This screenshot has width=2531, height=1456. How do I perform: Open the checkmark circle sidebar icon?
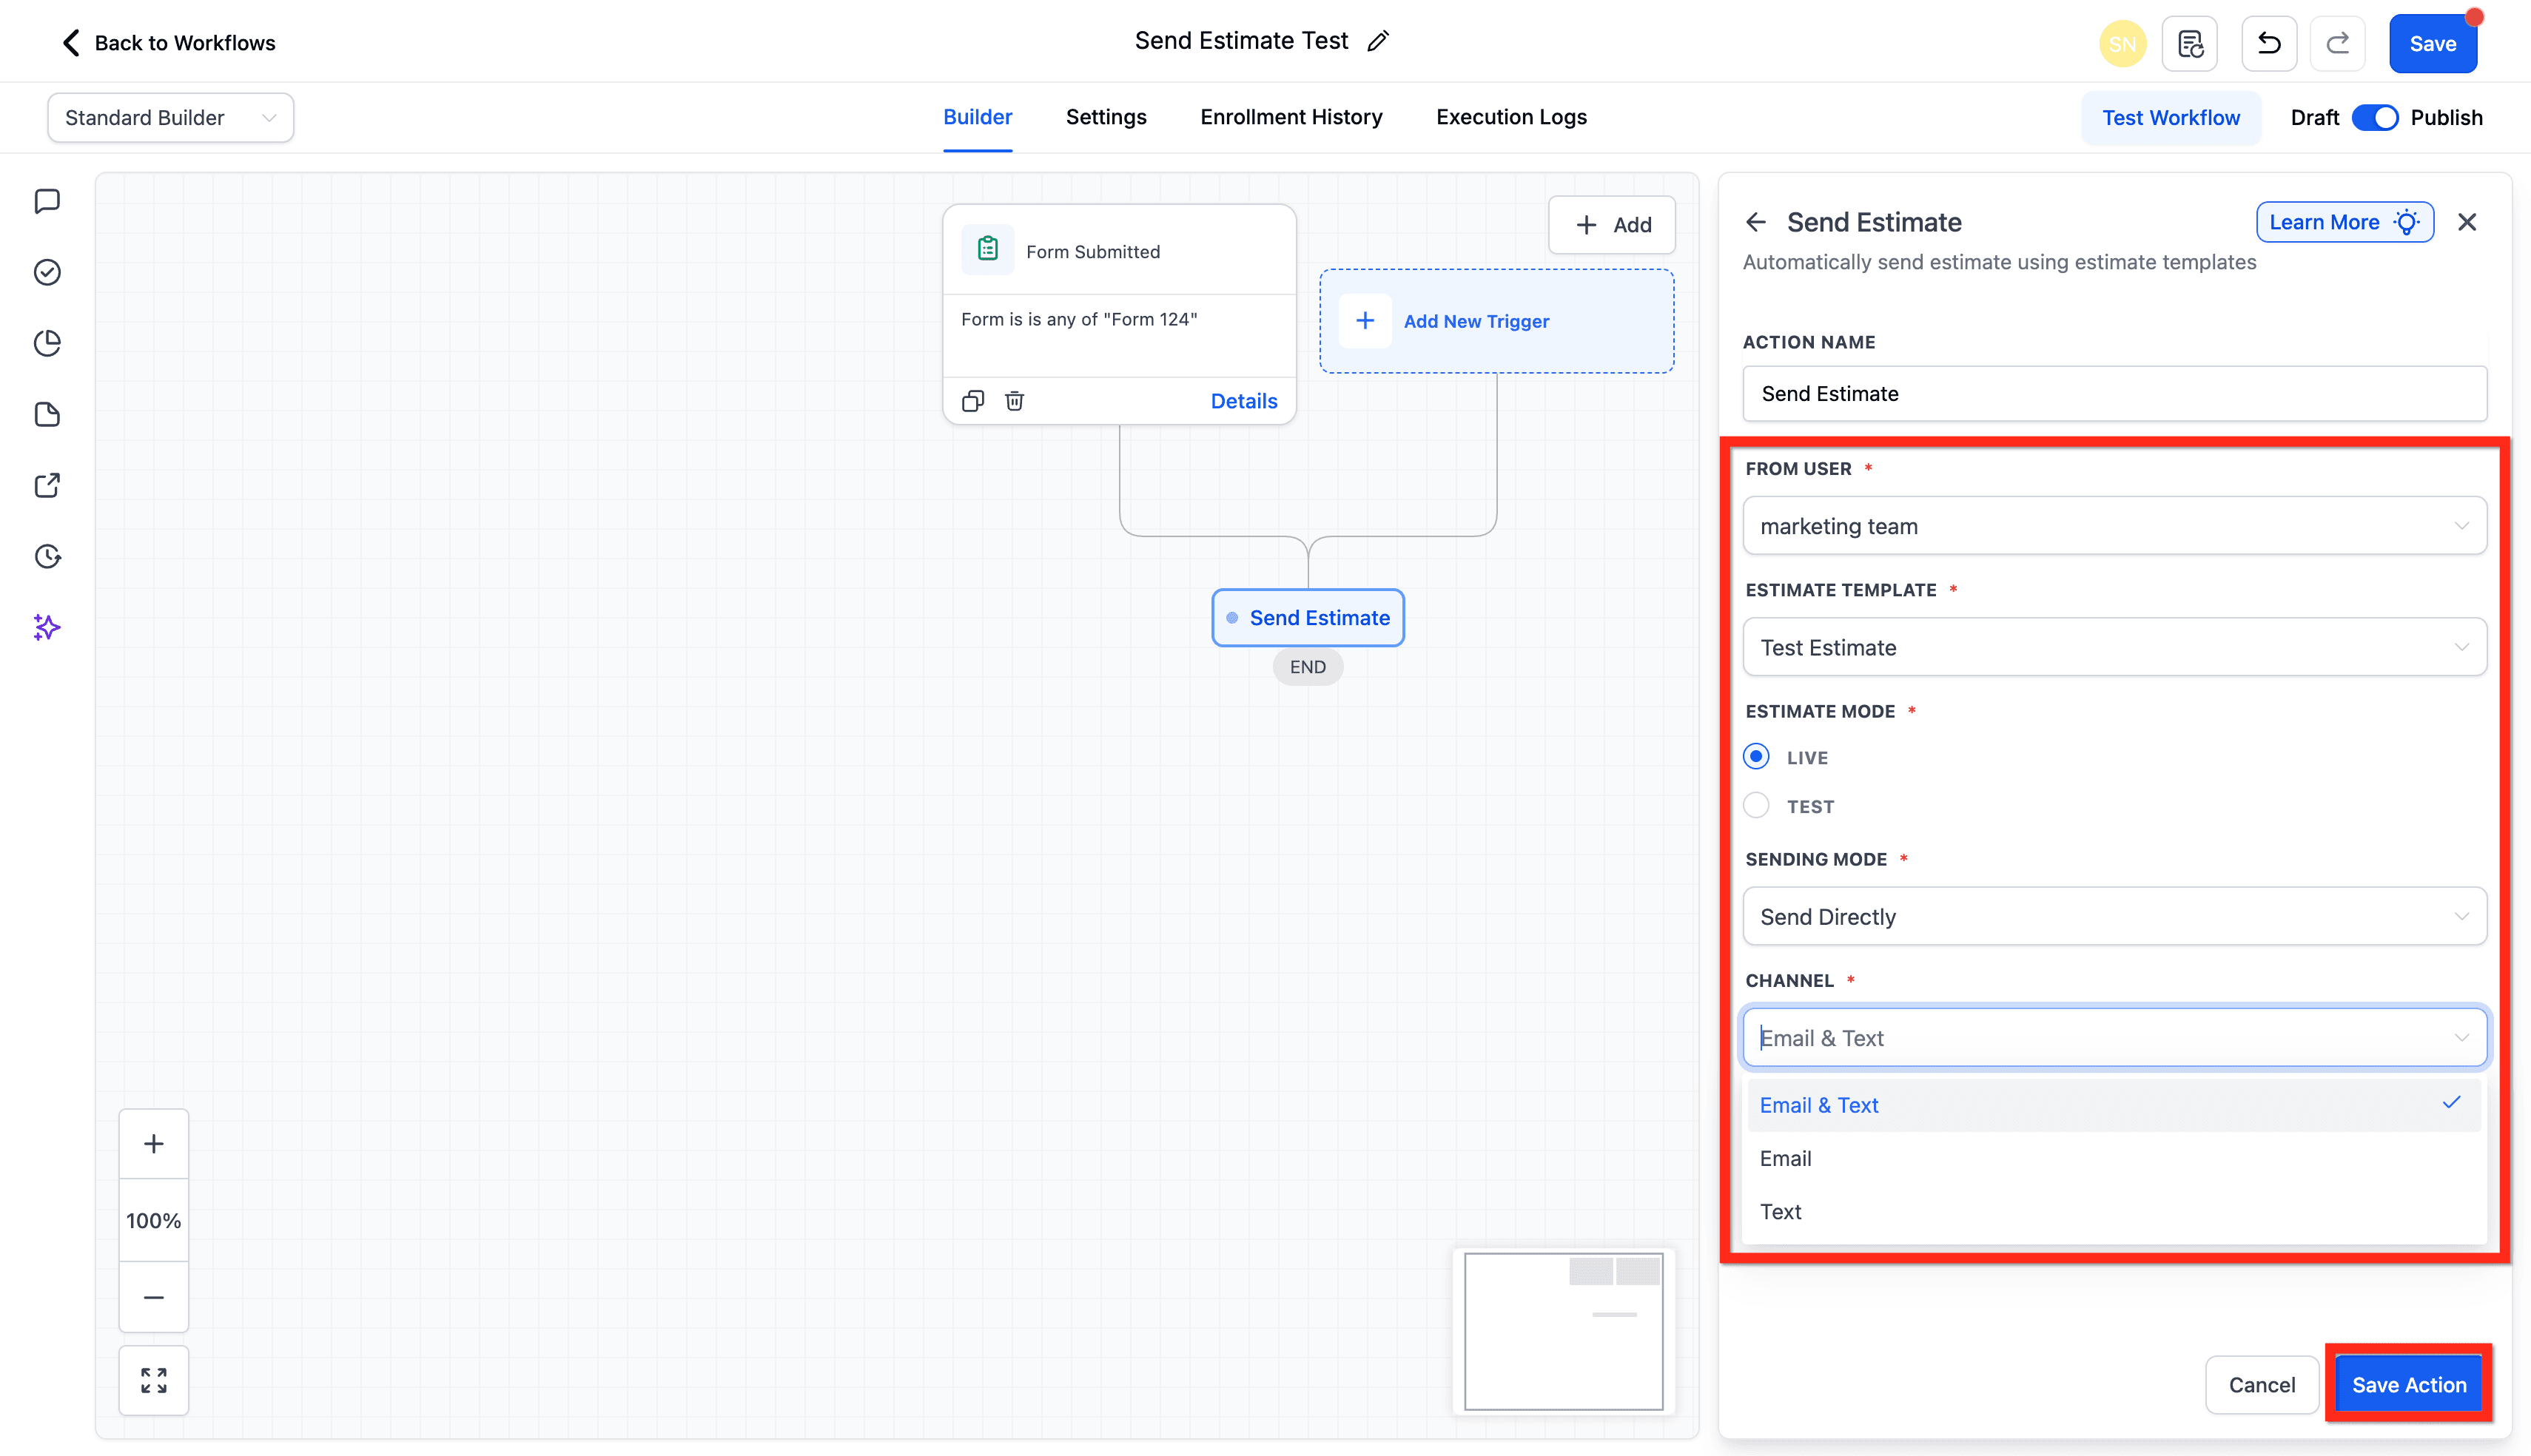click(x=47, y=272)
